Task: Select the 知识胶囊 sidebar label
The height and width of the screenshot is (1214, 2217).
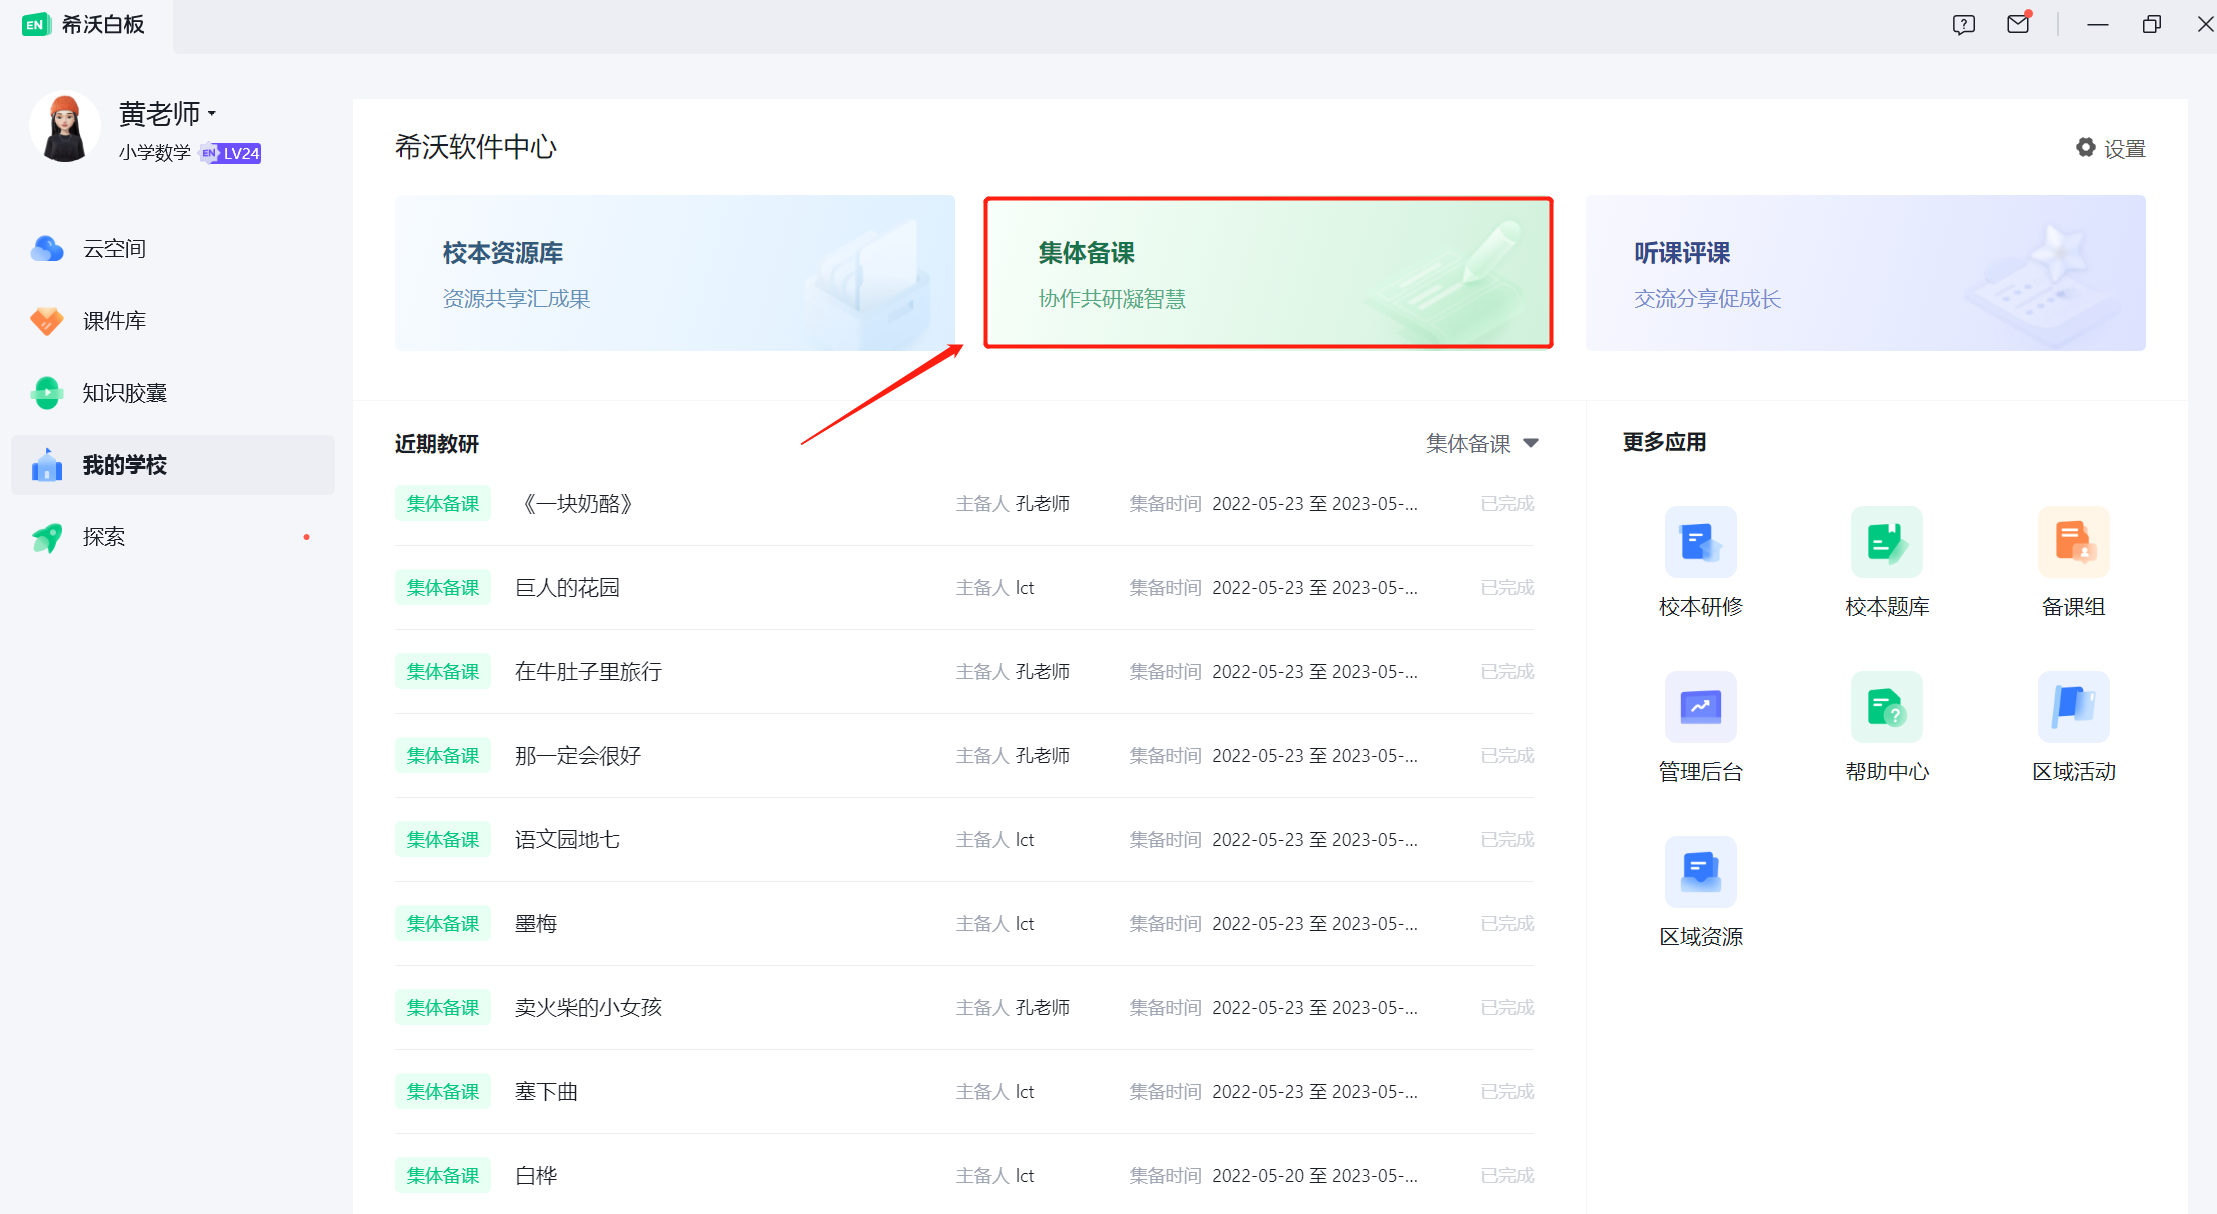Action: (125, 393)
